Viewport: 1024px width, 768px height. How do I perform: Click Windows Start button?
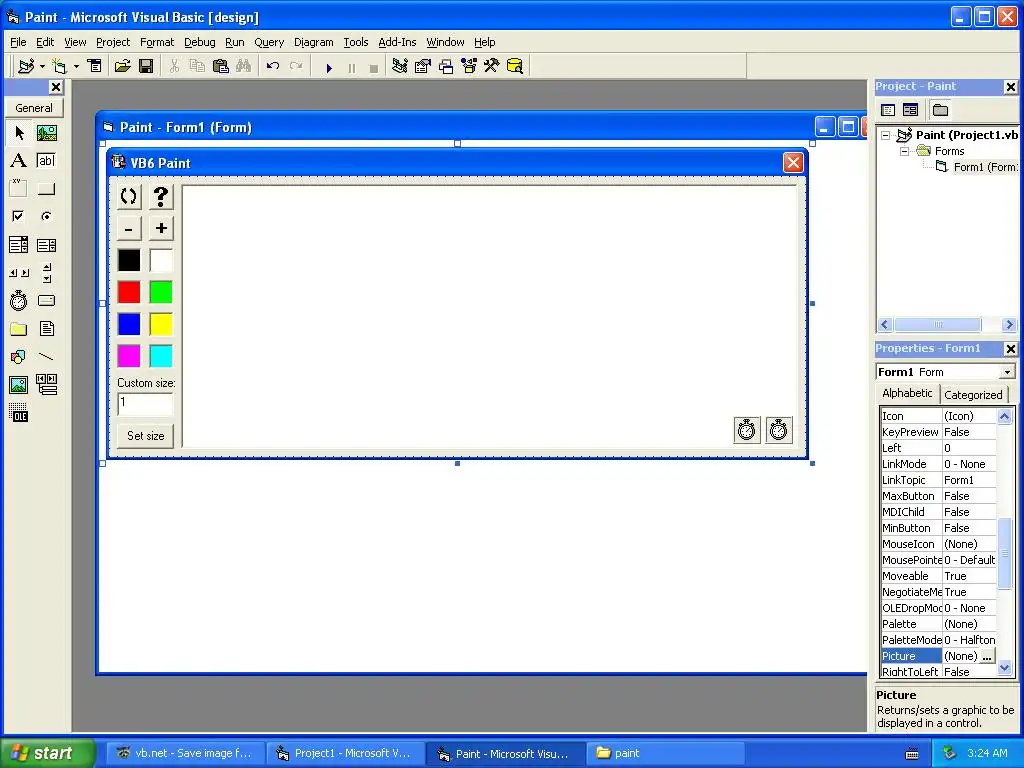coord(48,753)
